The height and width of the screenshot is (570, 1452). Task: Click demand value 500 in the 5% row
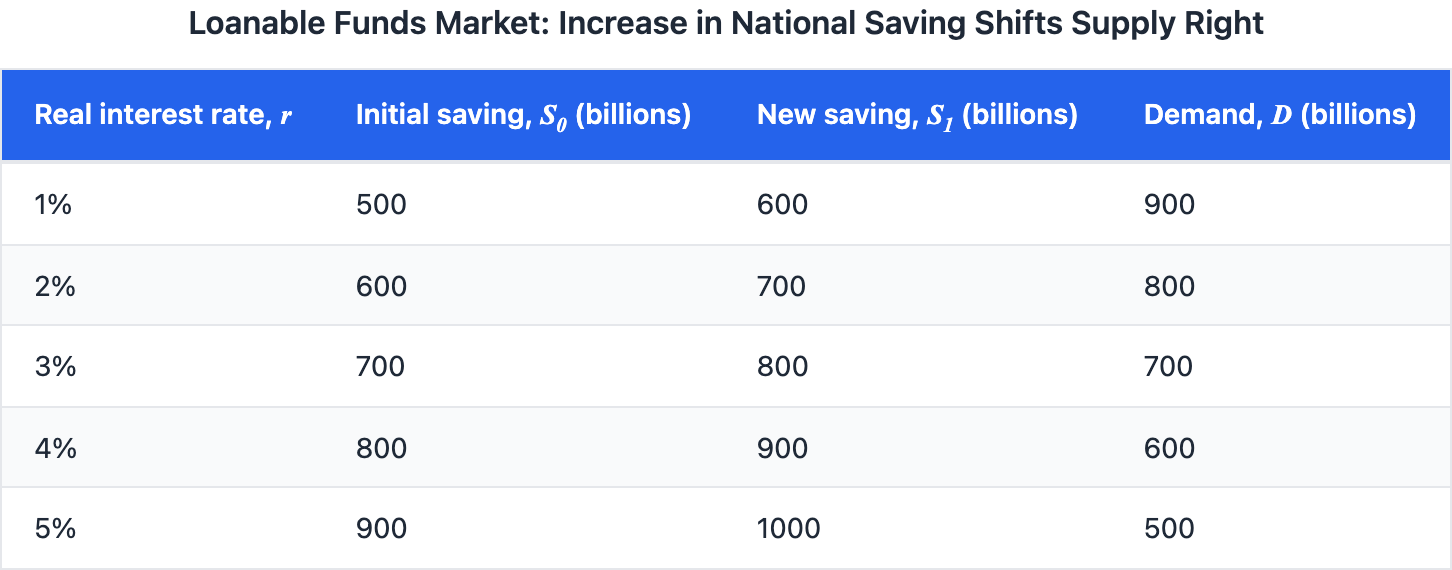[1169, 528]
